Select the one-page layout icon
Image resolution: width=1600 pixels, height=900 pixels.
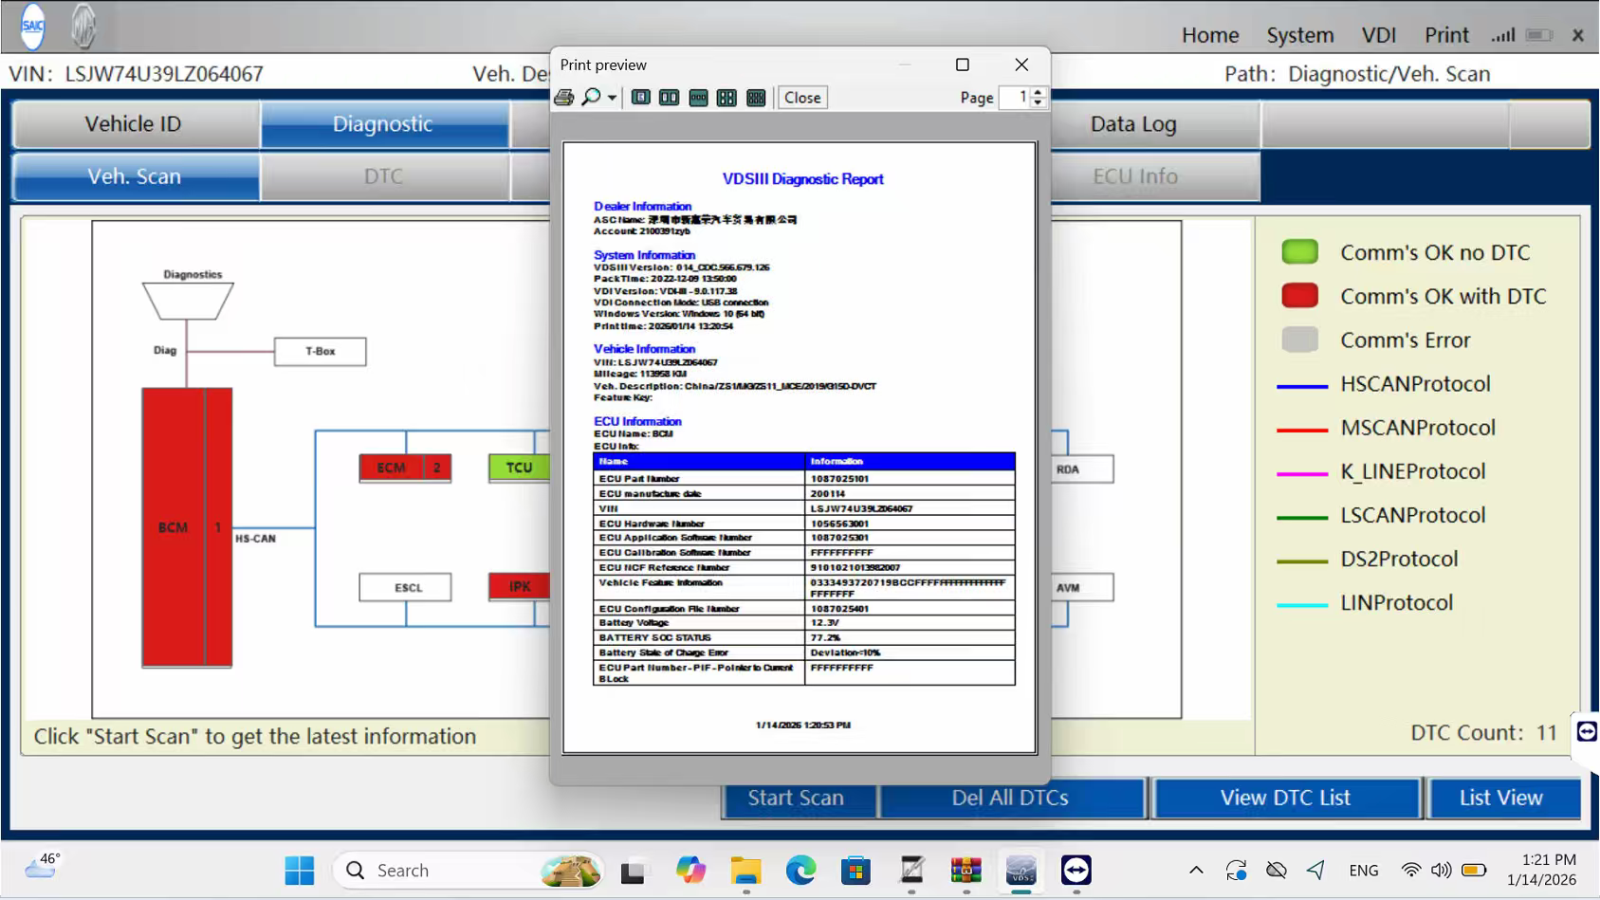point(641,97)
